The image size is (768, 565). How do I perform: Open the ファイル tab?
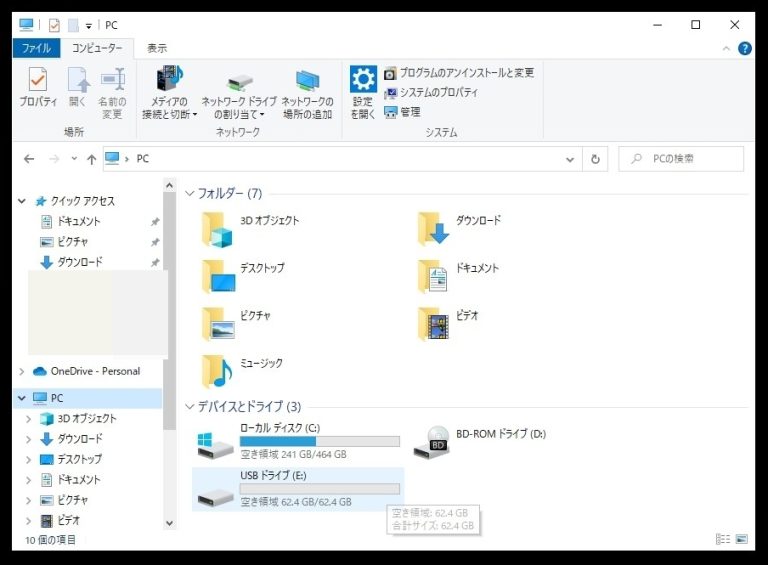click(x=36, y=48)
